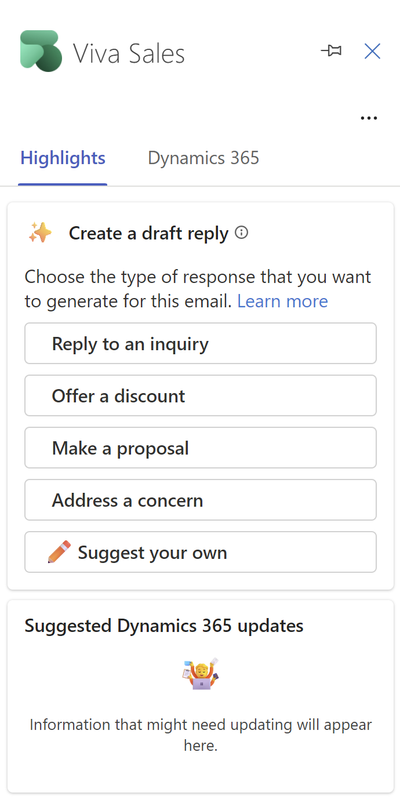400x810 pixels.
Task: Pick Make a proposal response
Action: click(x=201, y=448)
